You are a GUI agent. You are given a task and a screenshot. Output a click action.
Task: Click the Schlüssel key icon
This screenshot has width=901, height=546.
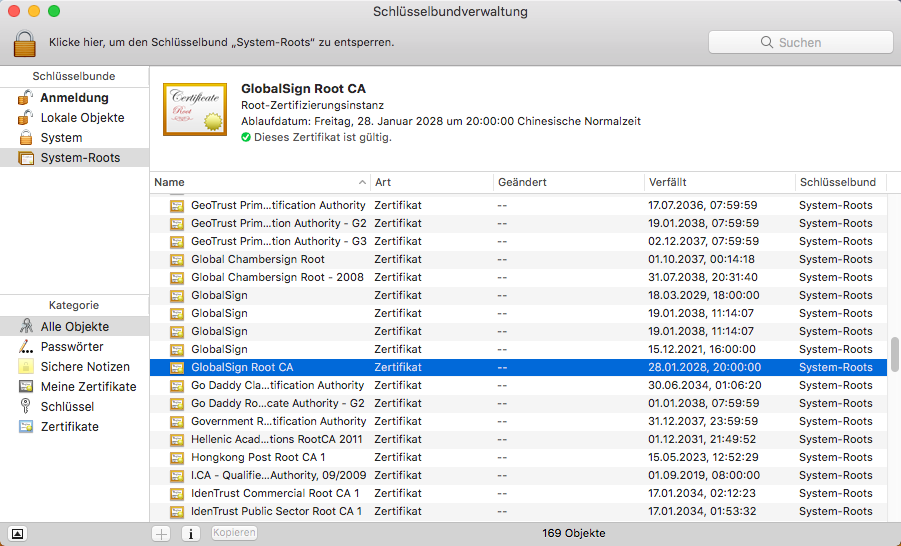(x=25, y=406)
